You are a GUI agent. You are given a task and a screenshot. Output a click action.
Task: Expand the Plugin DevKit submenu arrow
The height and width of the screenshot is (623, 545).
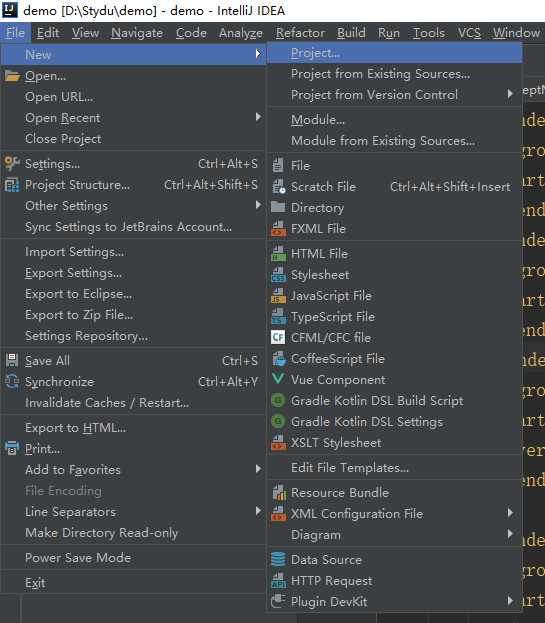tap(510, 600)
